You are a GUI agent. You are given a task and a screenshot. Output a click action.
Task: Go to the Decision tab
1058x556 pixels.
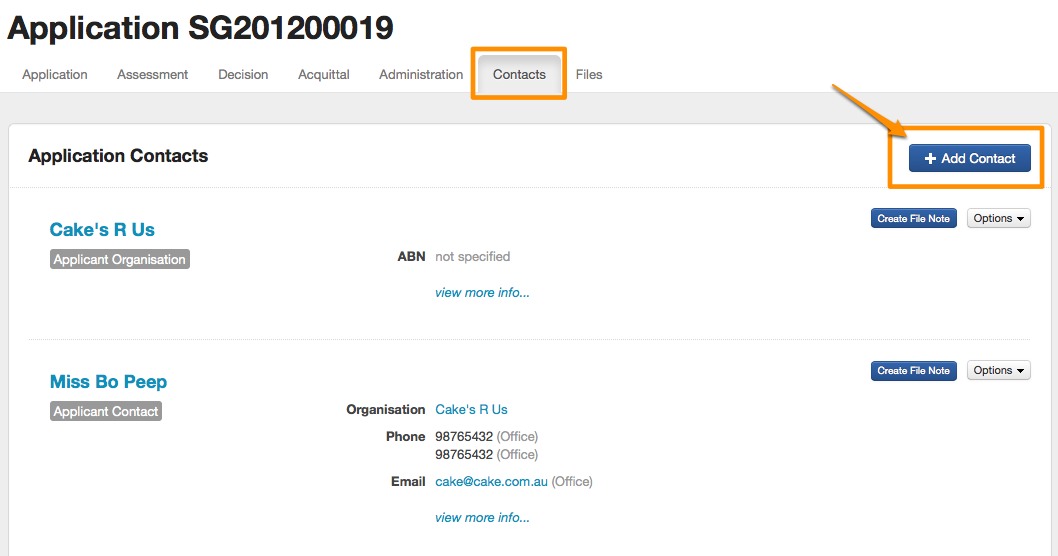coord(243,74)
